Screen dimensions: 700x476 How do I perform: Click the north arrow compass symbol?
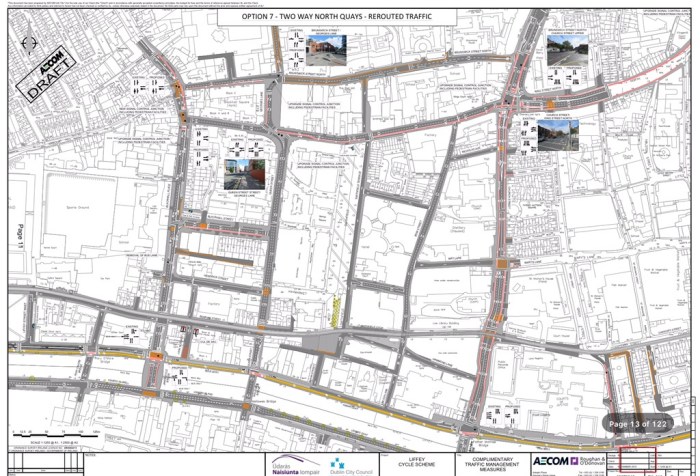tap(27, 43)
